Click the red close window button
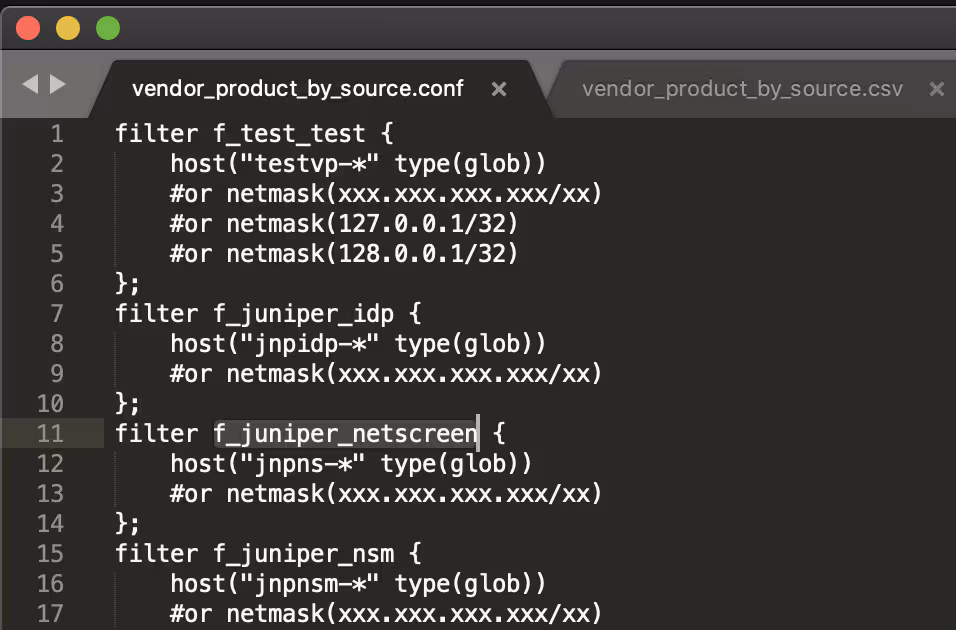The height and width of the screenshot is (630, 956). 28,28
